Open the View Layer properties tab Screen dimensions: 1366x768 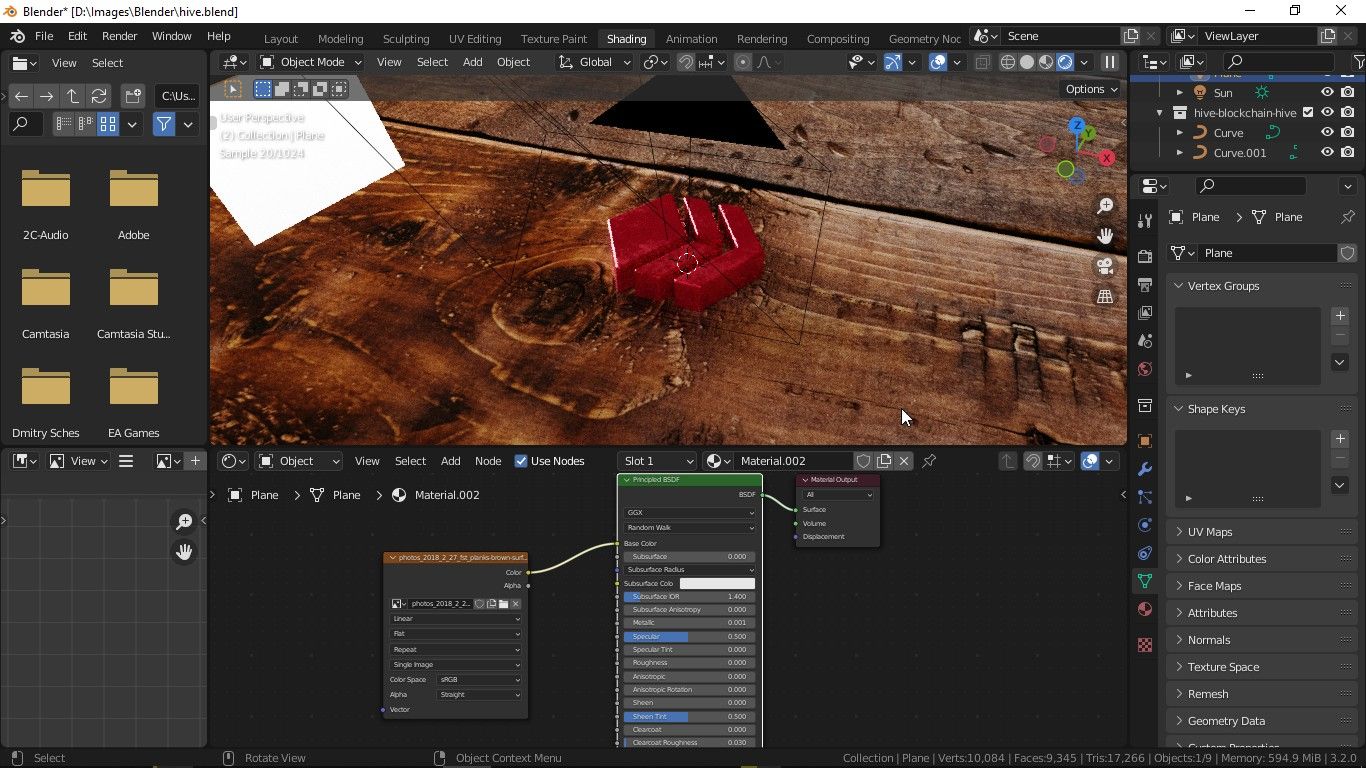(1145, 313)
